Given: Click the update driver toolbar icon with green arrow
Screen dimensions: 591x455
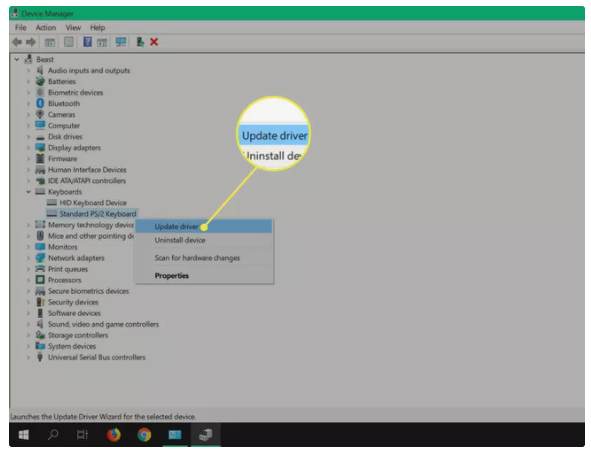Looking at the screenshot, I should point(140,42).
